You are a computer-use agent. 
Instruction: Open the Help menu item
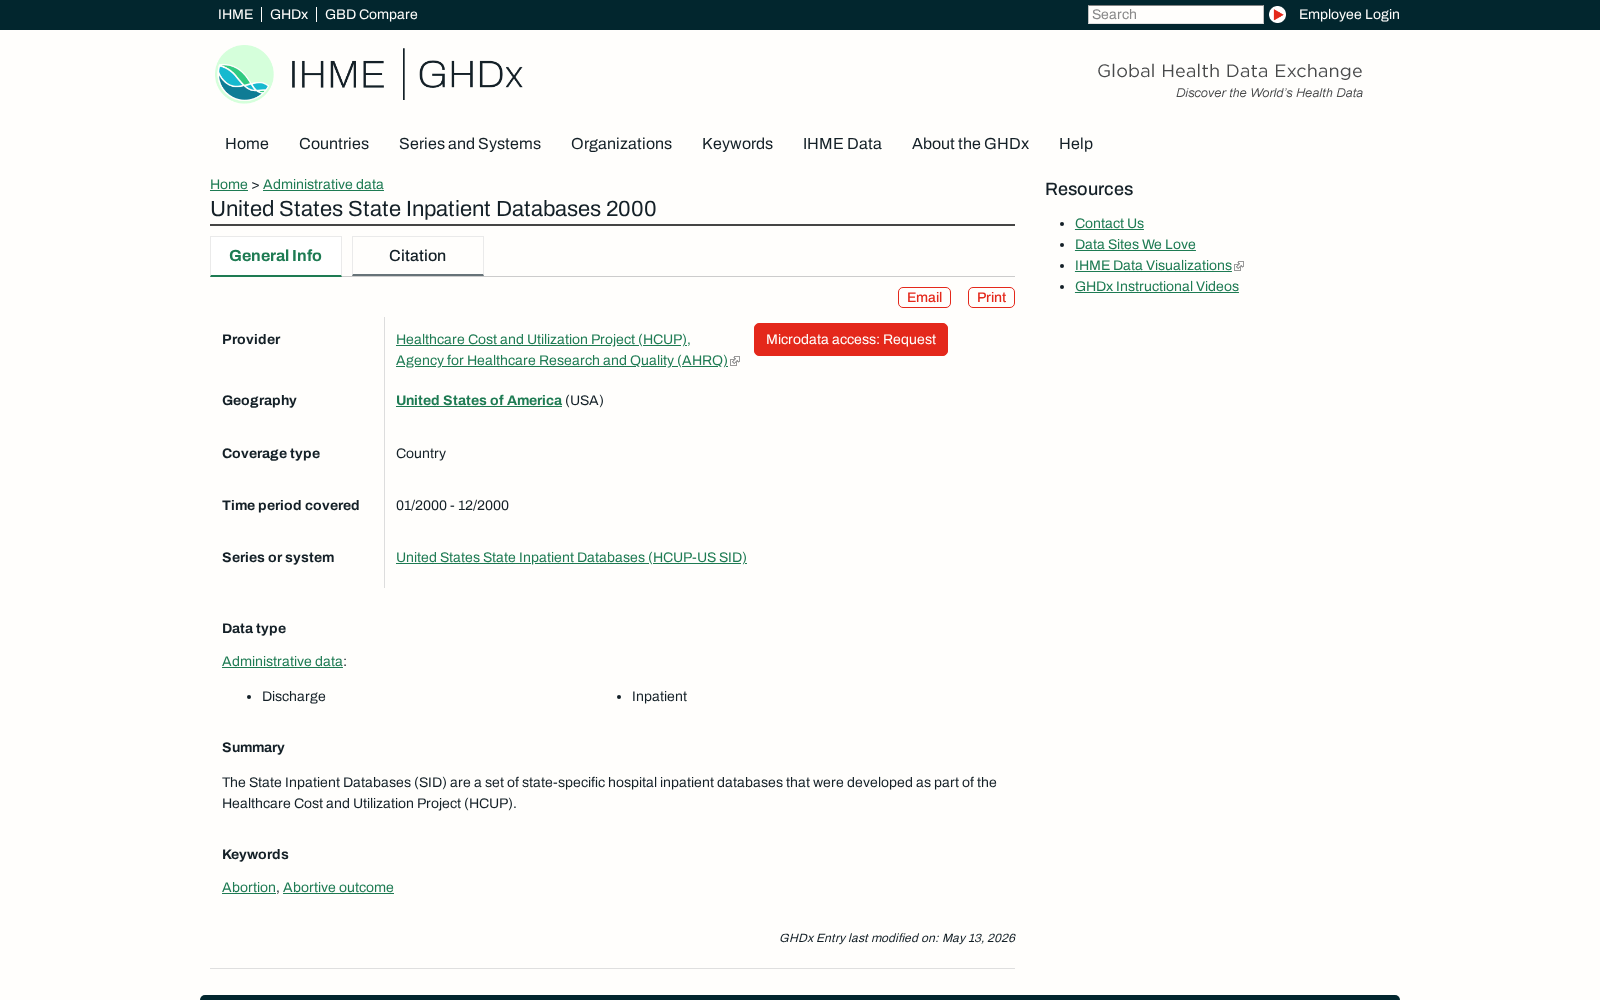coord(1076,143)
